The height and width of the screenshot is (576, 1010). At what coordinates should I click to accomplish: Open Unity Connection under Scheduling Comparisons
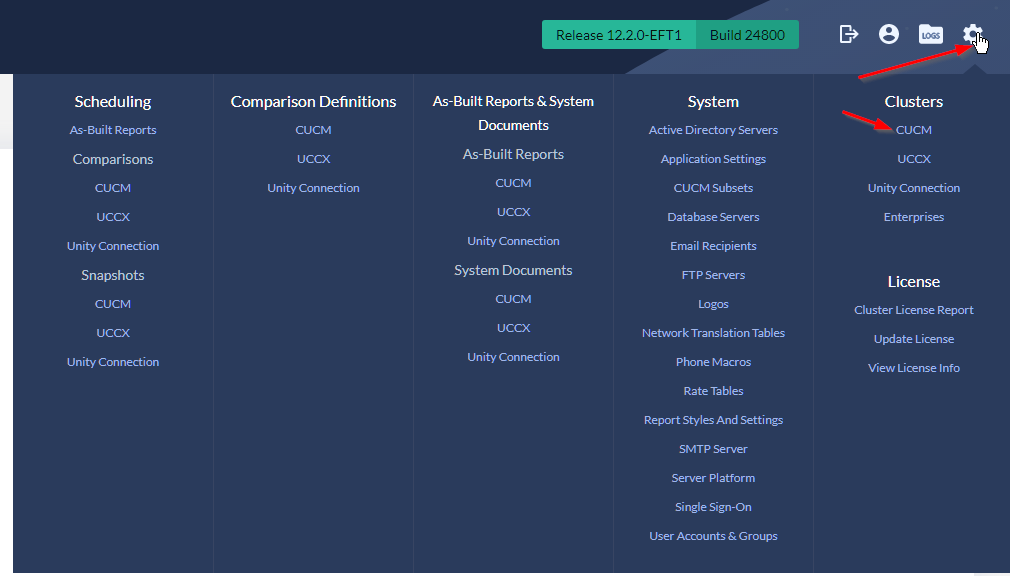click(x=113, y=245)
